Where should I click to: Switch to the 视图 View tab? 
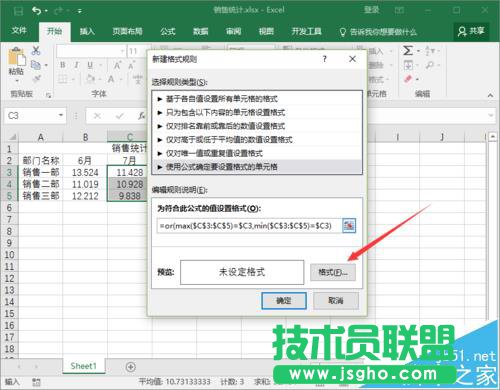[266, 32]
